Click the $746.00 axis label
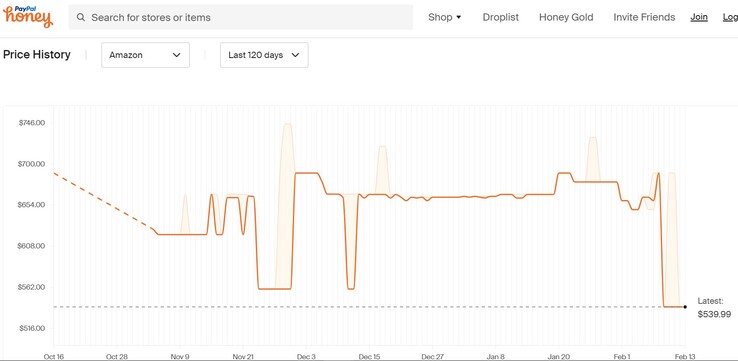The image size is (738, 361). (x=32, y=123)
